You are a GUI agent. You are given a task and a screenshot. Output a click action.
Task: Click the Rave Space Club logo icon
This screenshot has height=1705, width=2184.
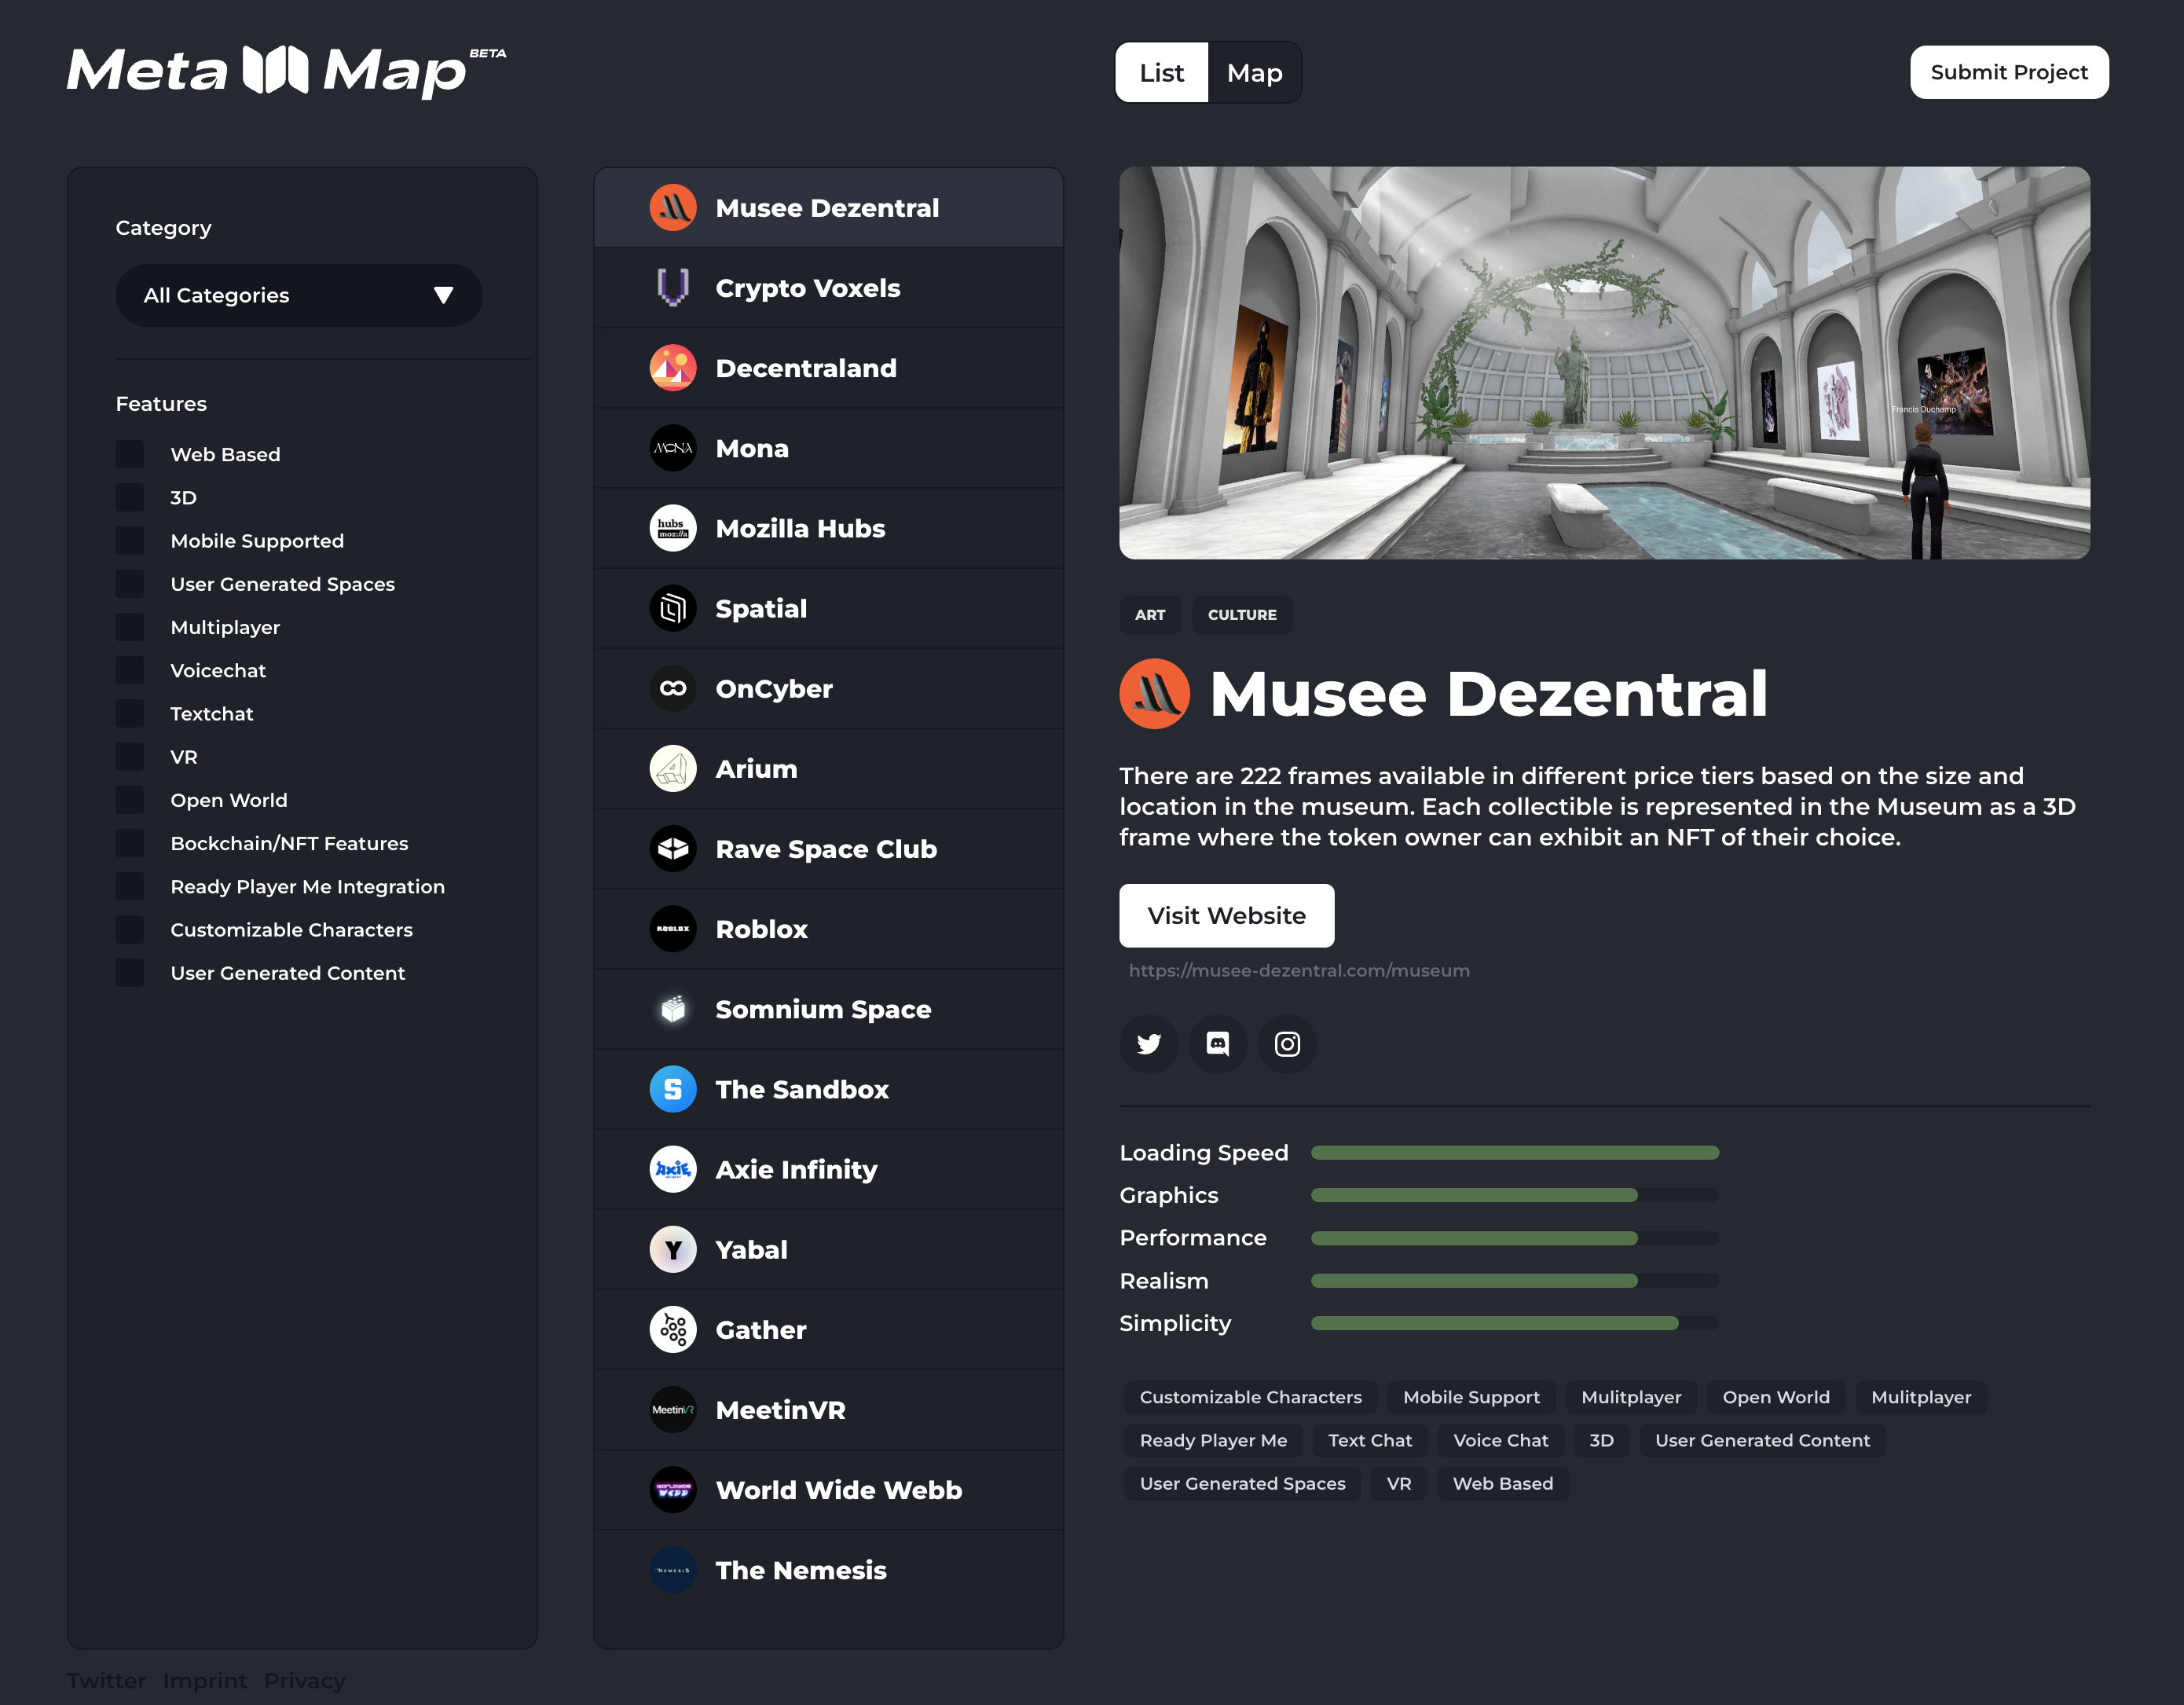pos(673,849)
